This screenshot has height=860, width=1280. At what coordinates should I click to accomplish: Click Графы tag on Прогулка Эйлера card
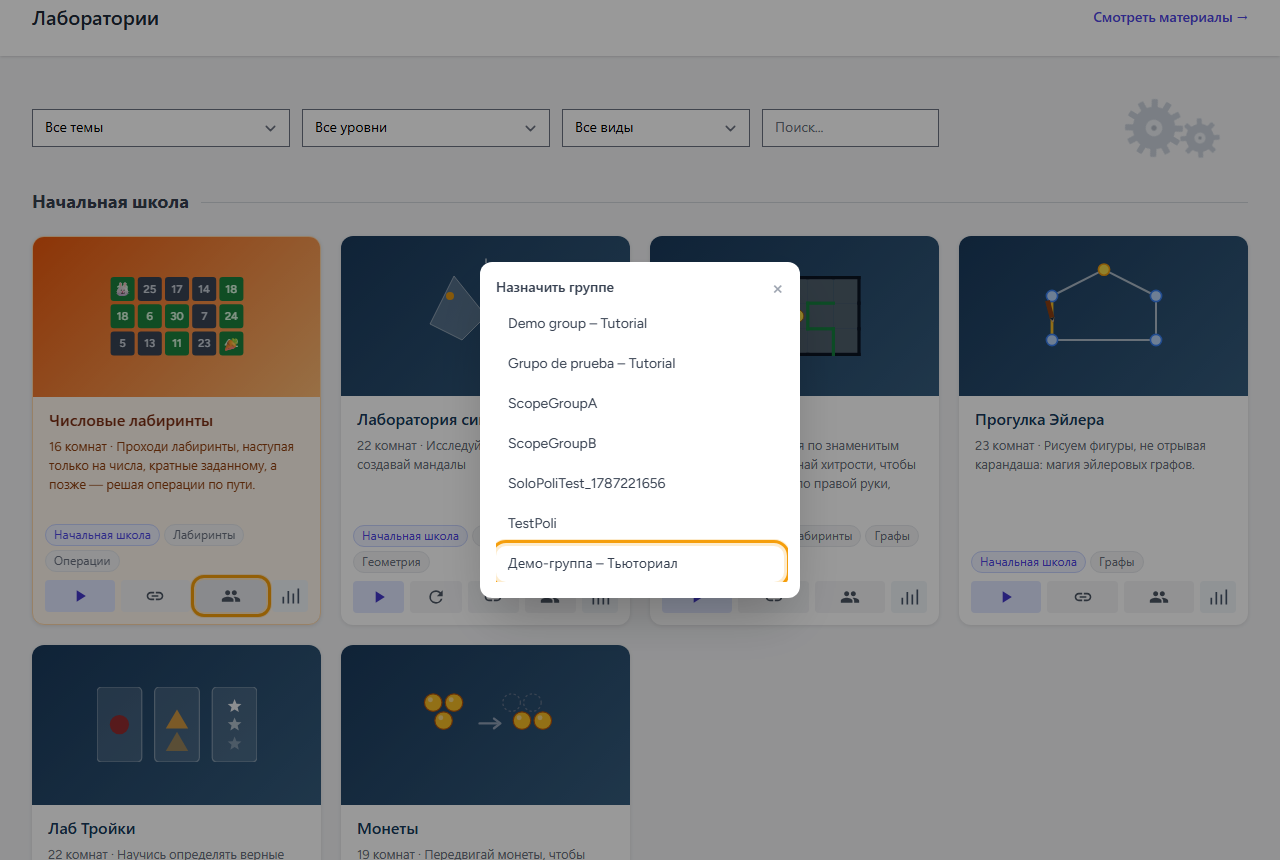1116,562
